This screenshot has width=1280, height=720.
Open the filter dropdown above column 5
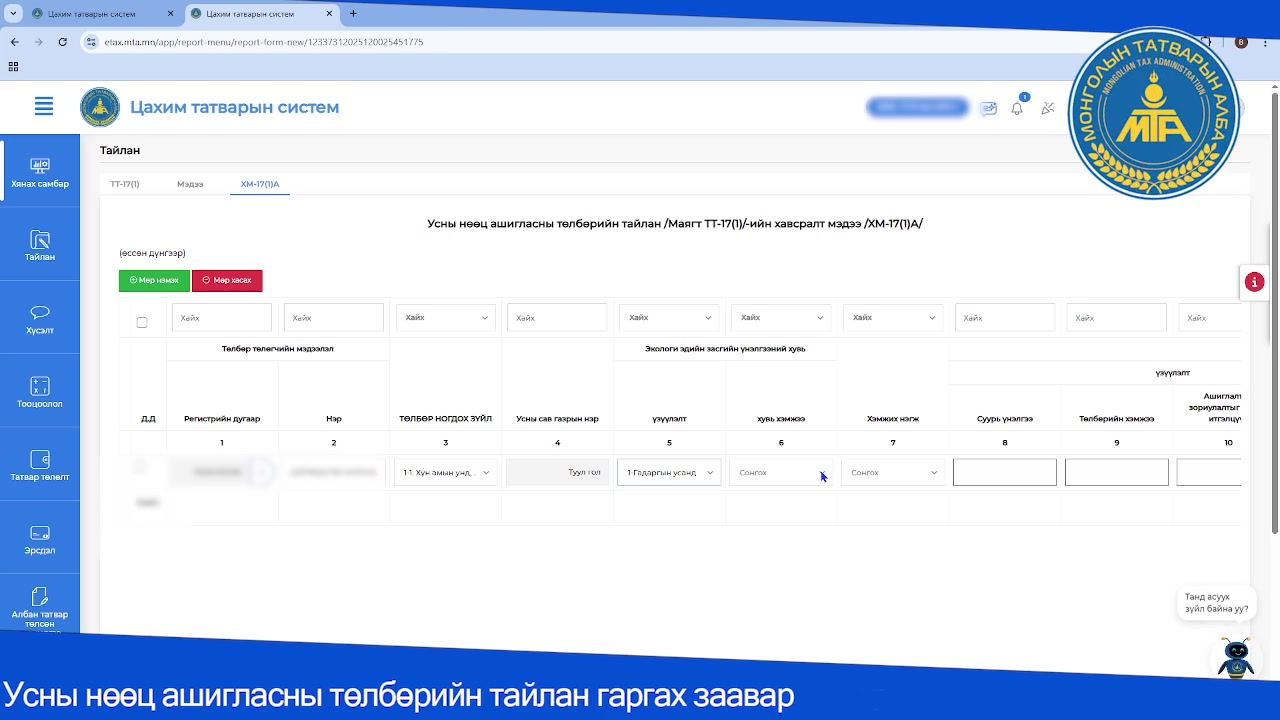(x=669, y=318)
